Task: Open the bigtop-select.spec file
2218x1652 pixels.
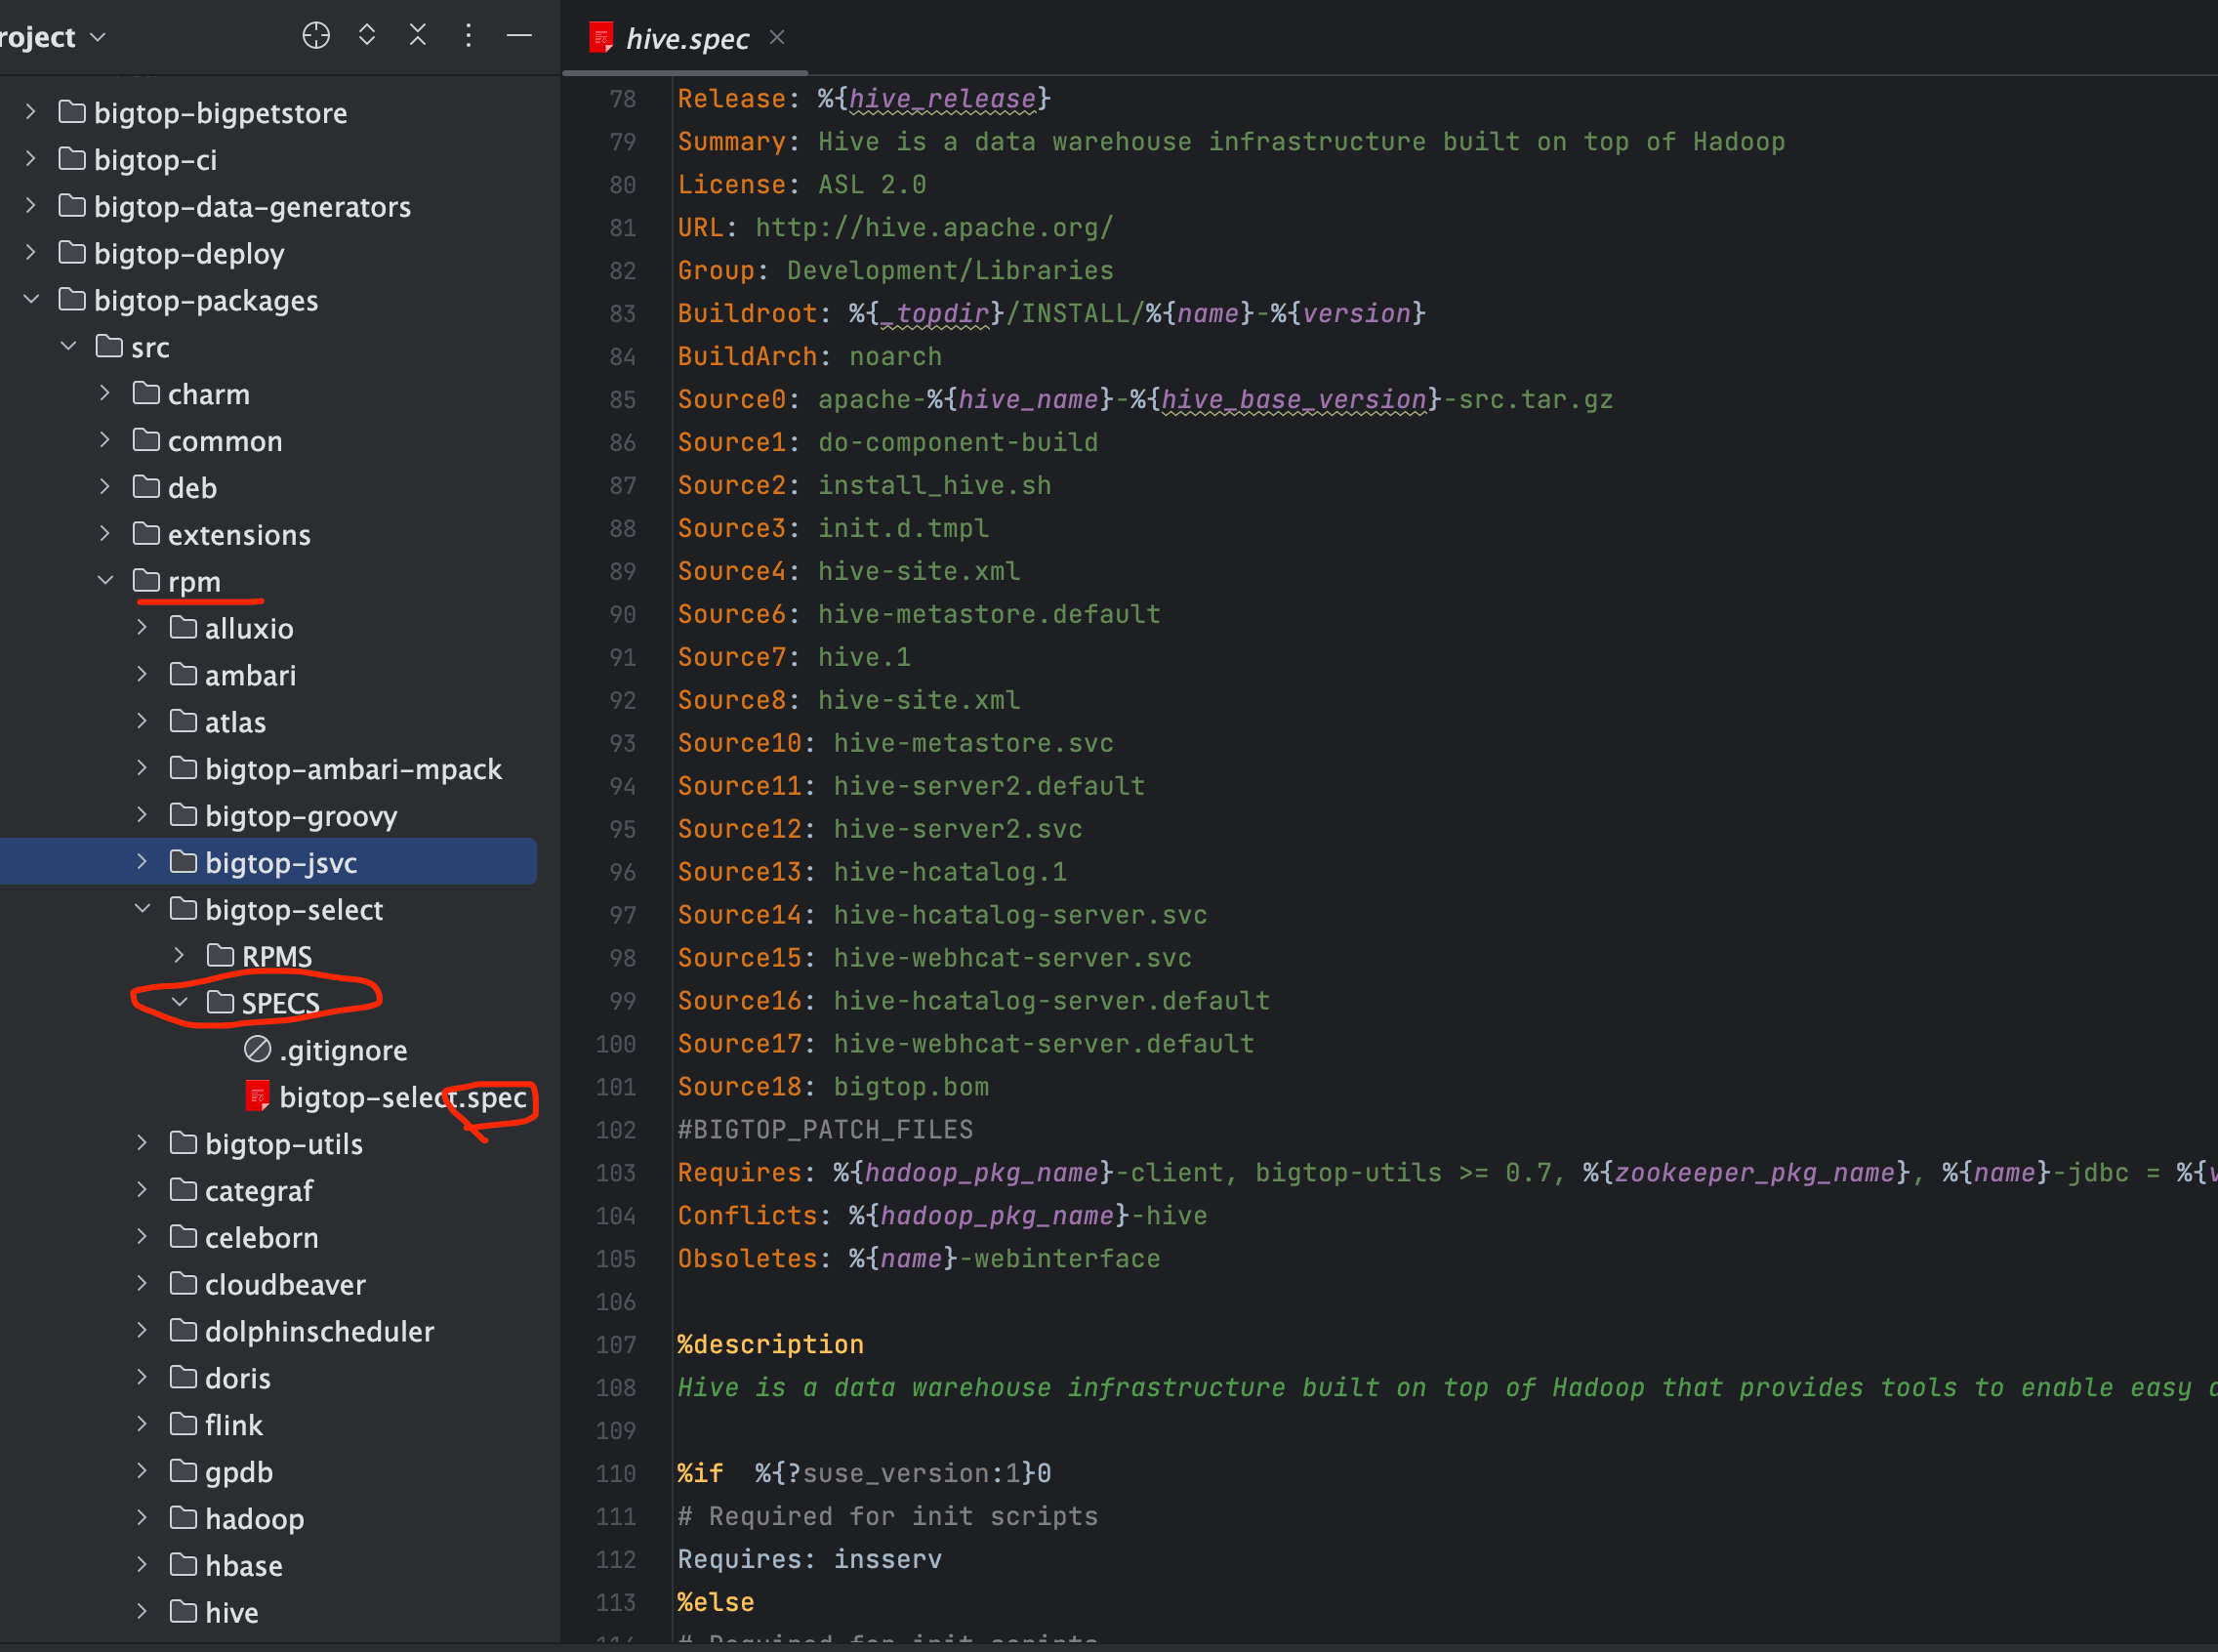Action: (402, 1097)
